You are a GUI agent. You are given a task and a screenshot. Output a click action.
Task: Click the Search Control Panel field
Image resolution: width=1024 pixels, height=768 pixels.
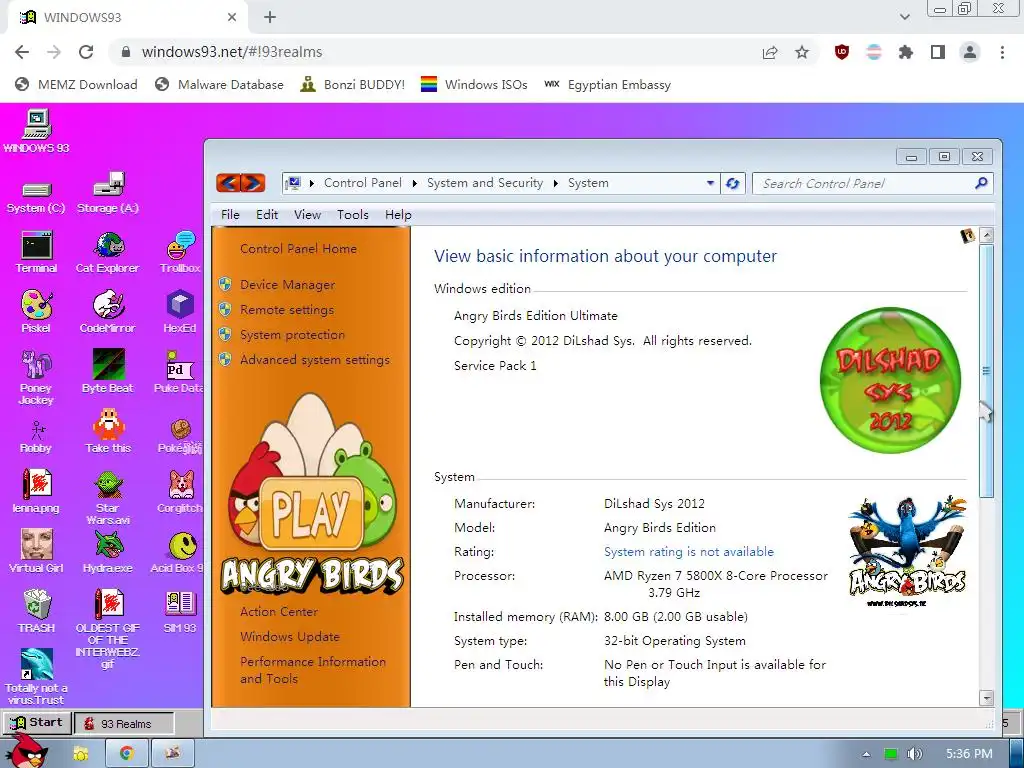point(872,184)
